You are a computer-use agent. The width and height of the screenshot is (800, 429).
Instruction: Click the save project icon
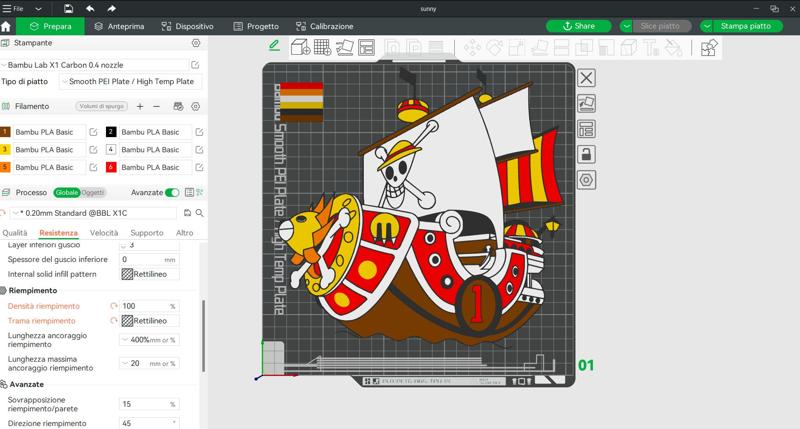pyautogui.click(x=68, y=9)
